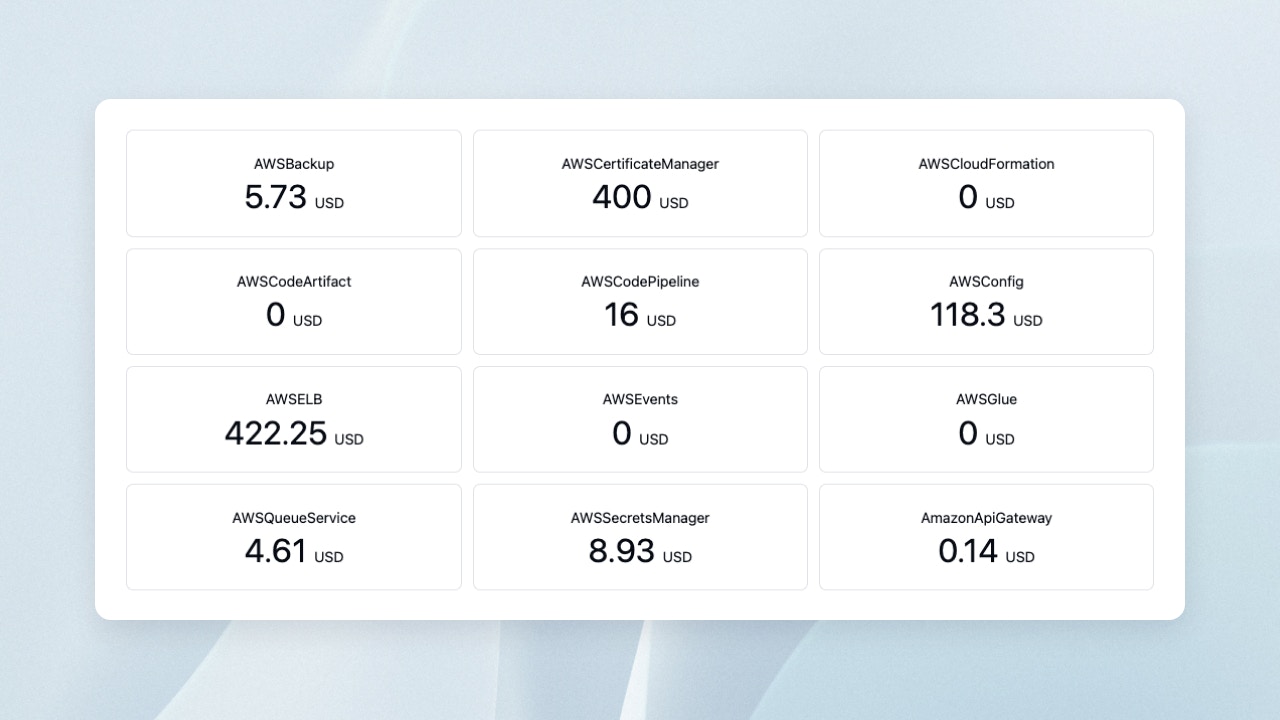Select the 0 value under AWSCloudFormation
Viewport: 1280px width, 720px height.
(968, 197)
